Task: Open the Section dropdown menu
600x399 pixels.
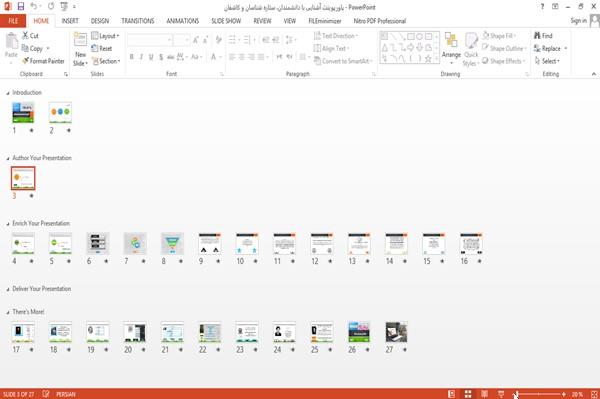Action: point(106,61)
